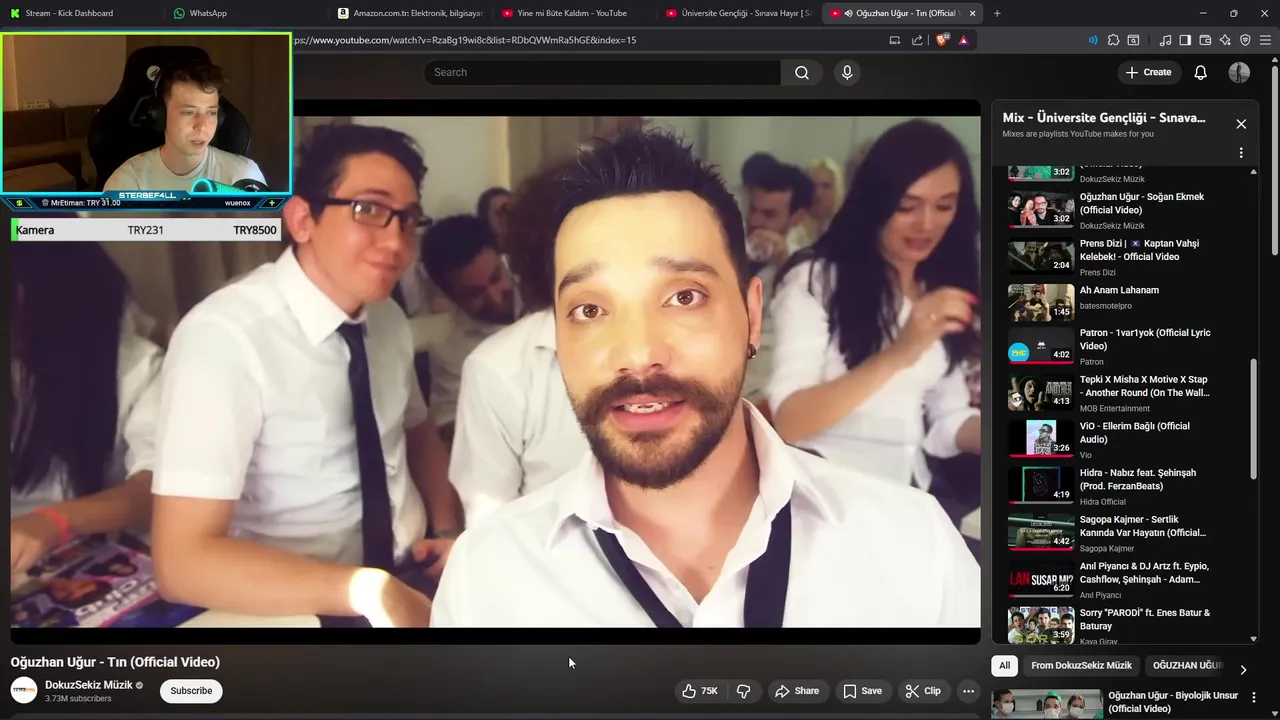Viewport: 1280px width, 720px height.
Task: Save the video to a playlist
Action: pos(862,691)
